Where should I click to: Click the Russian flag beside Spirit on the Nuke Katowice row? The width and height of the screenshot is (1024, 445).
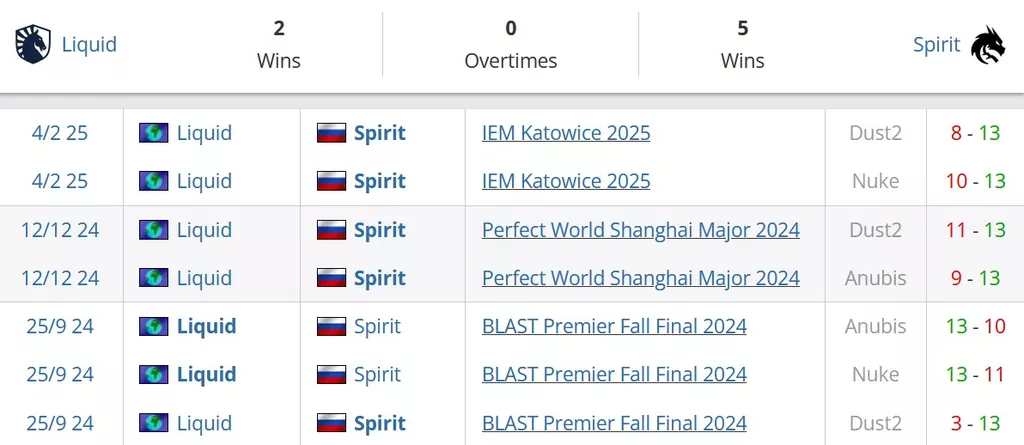pyautogui.click(x=332, y=181)
